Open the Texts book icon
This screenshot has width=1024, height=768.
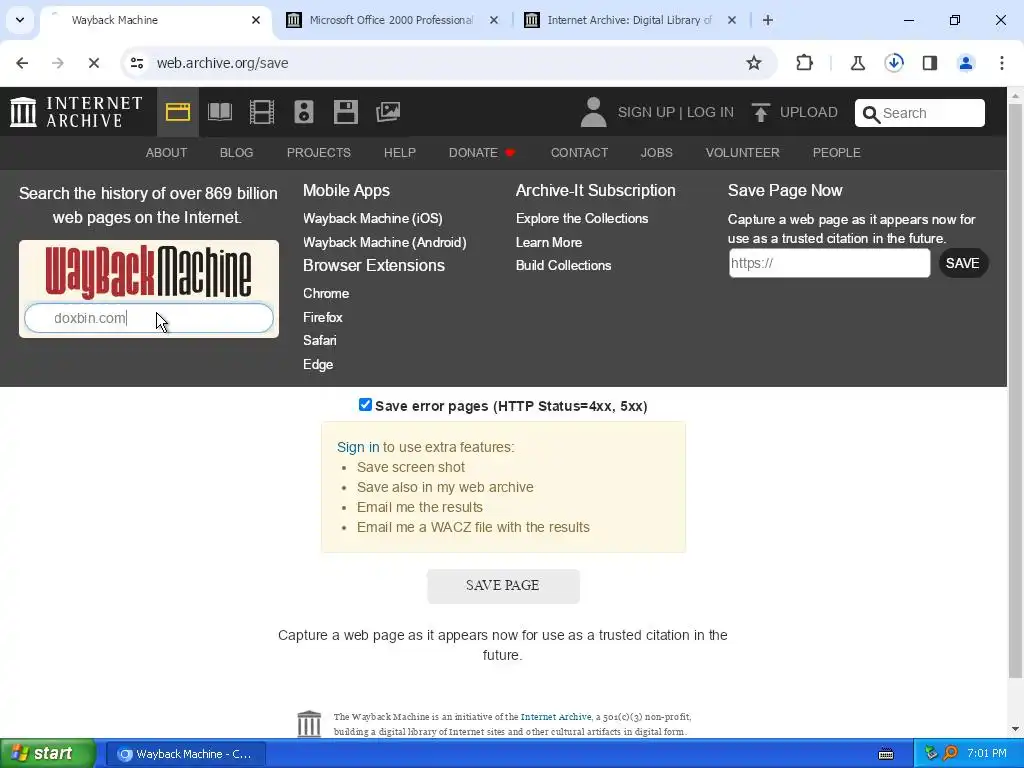[219, 112]
